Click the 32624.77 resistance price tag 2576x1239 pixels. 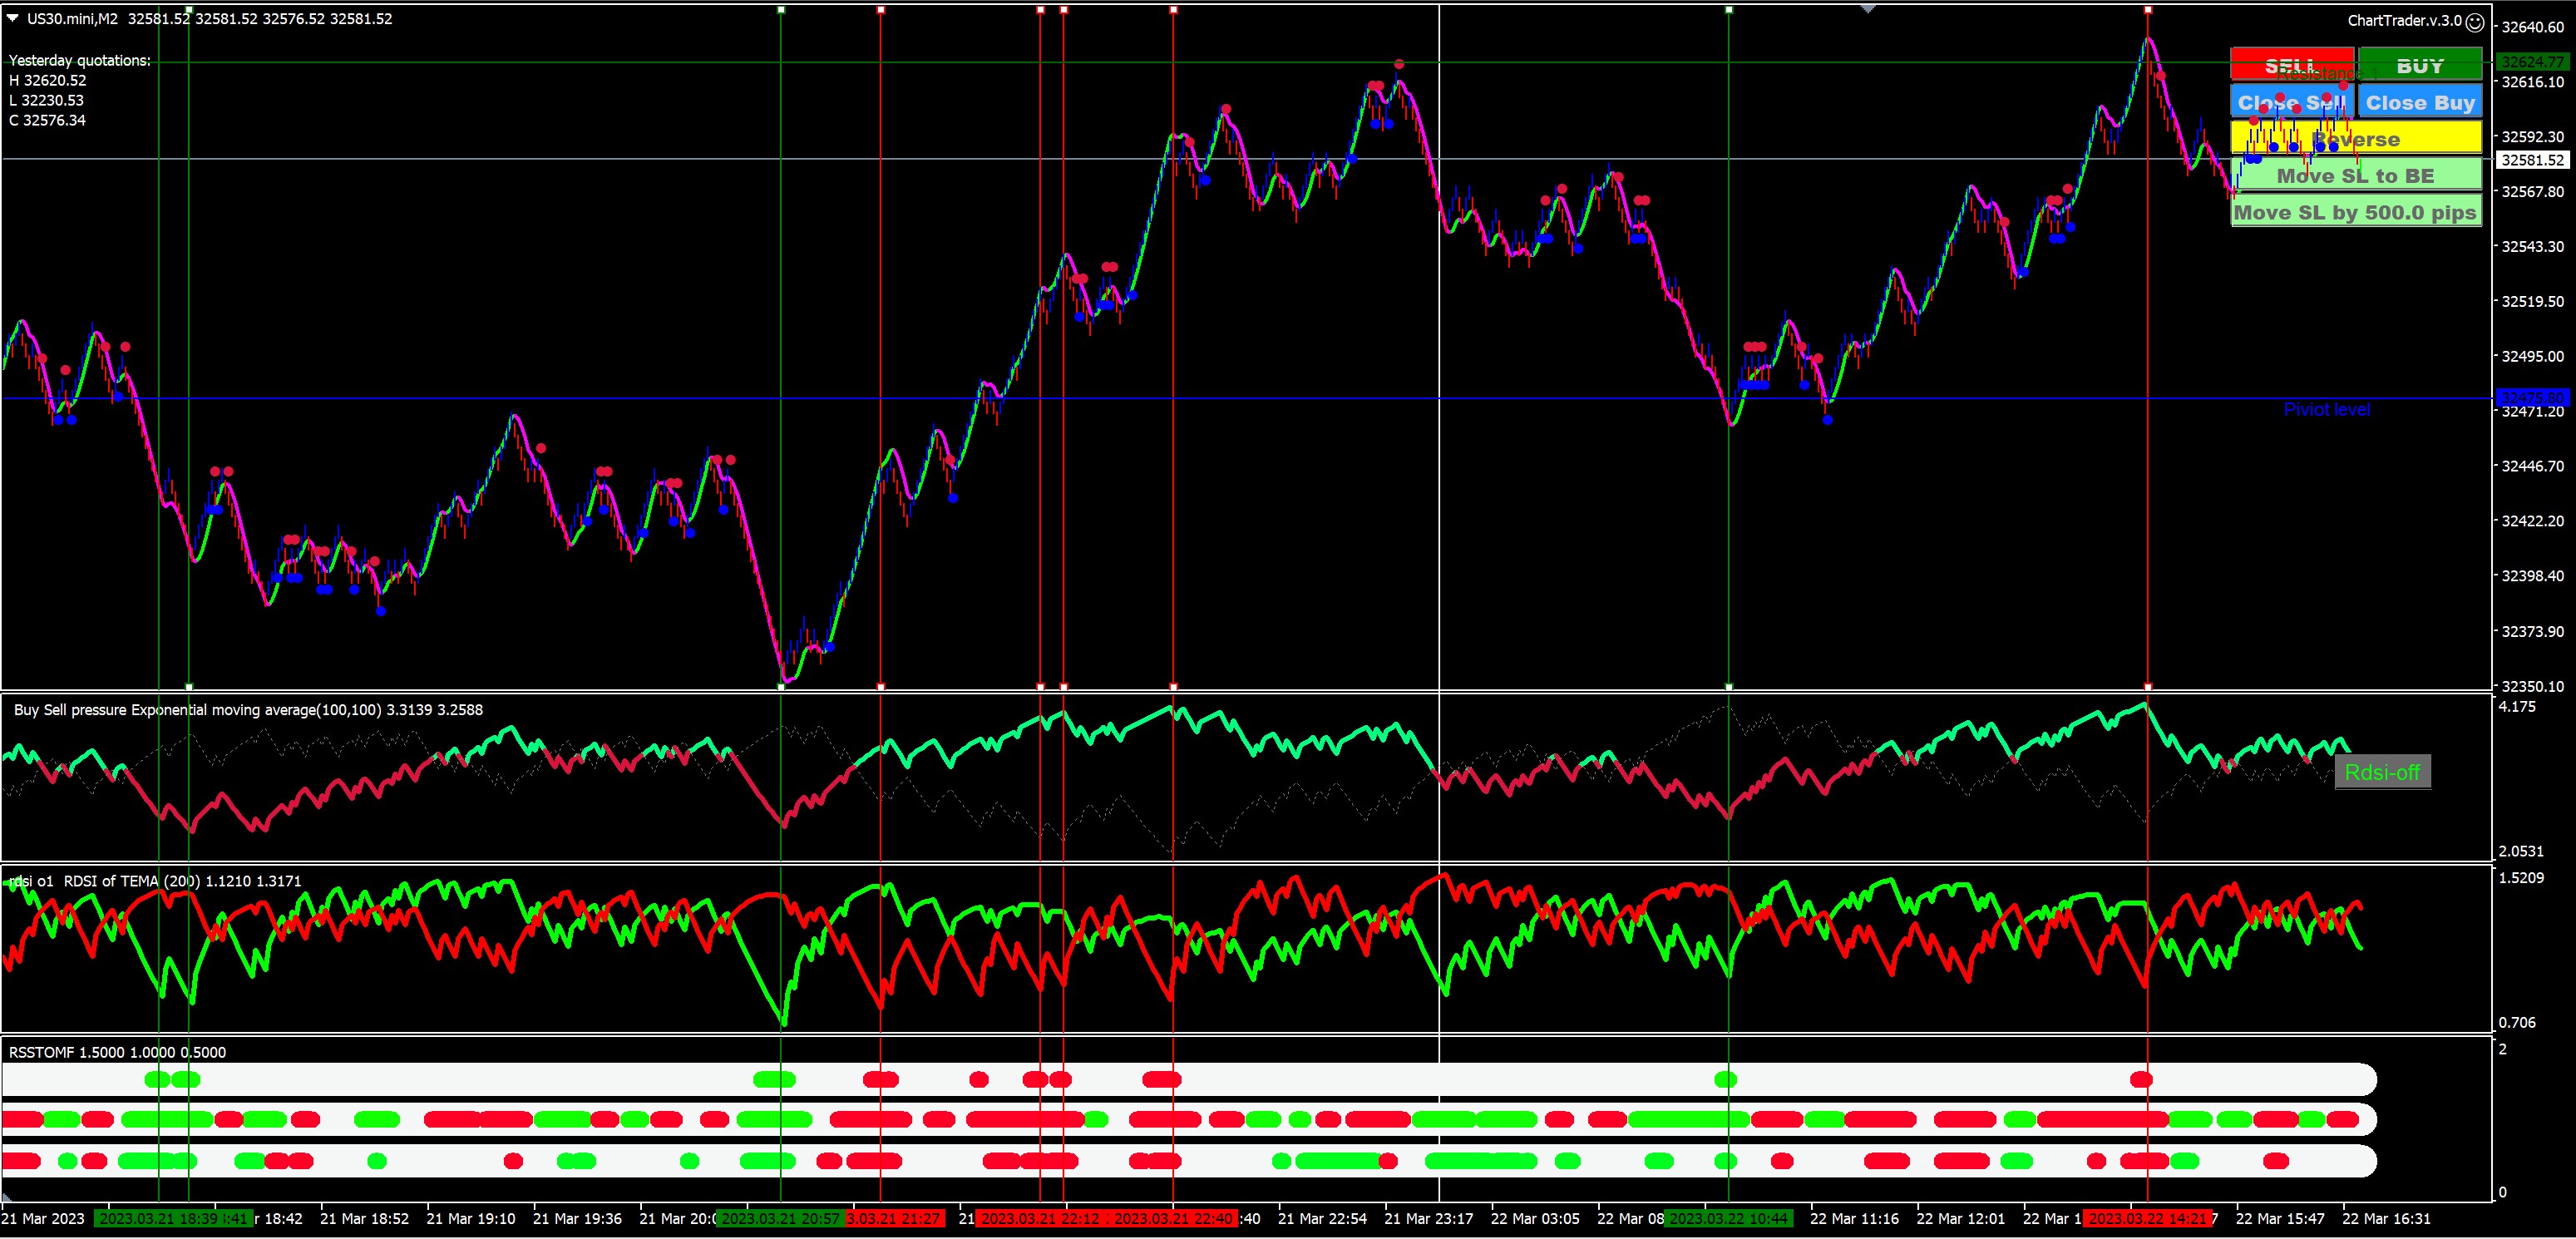(x=2532, y=62)
